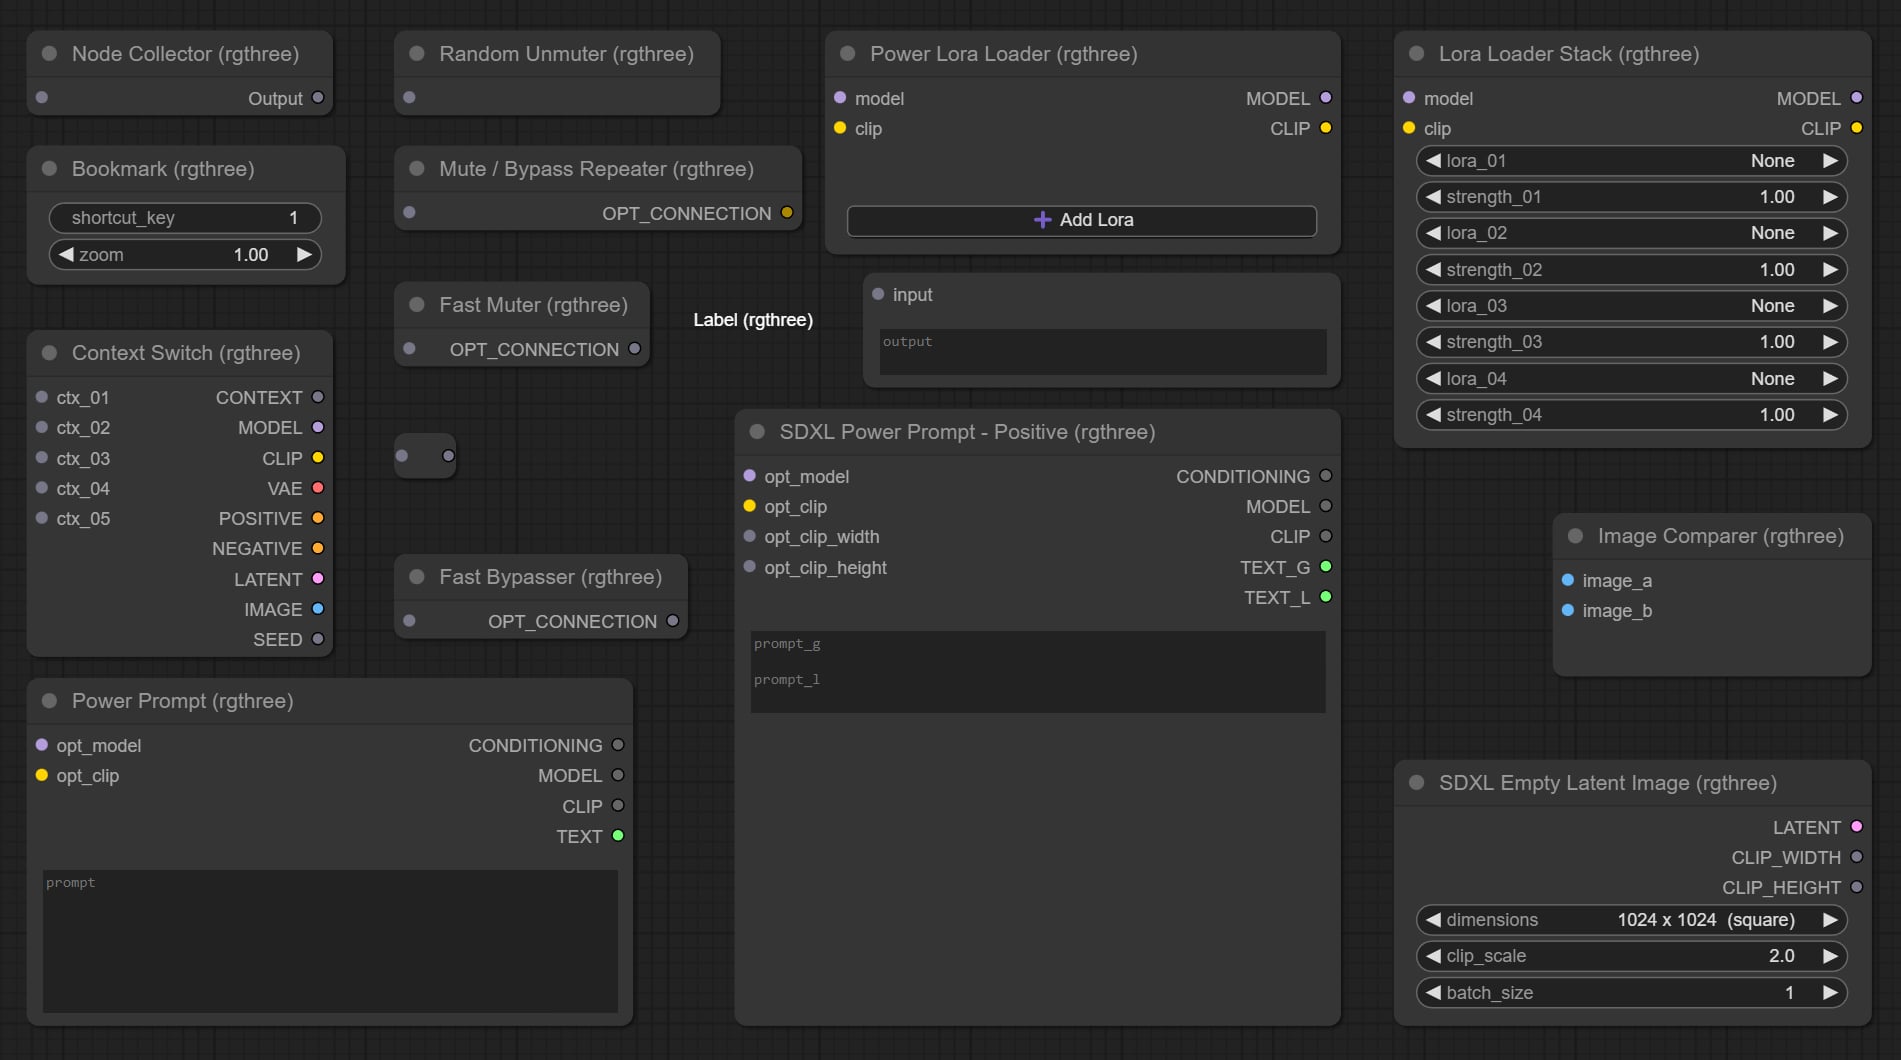The image size is (1901, 1060).
Task: Collapse the Fast Muter node using its title dot
Action: click(x=417, y=305)
